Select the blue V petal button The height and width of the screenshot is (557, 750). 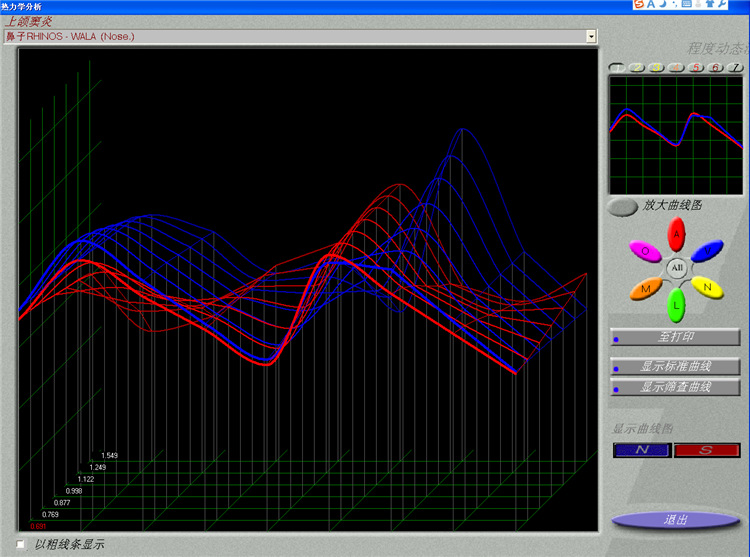point(709,251)
